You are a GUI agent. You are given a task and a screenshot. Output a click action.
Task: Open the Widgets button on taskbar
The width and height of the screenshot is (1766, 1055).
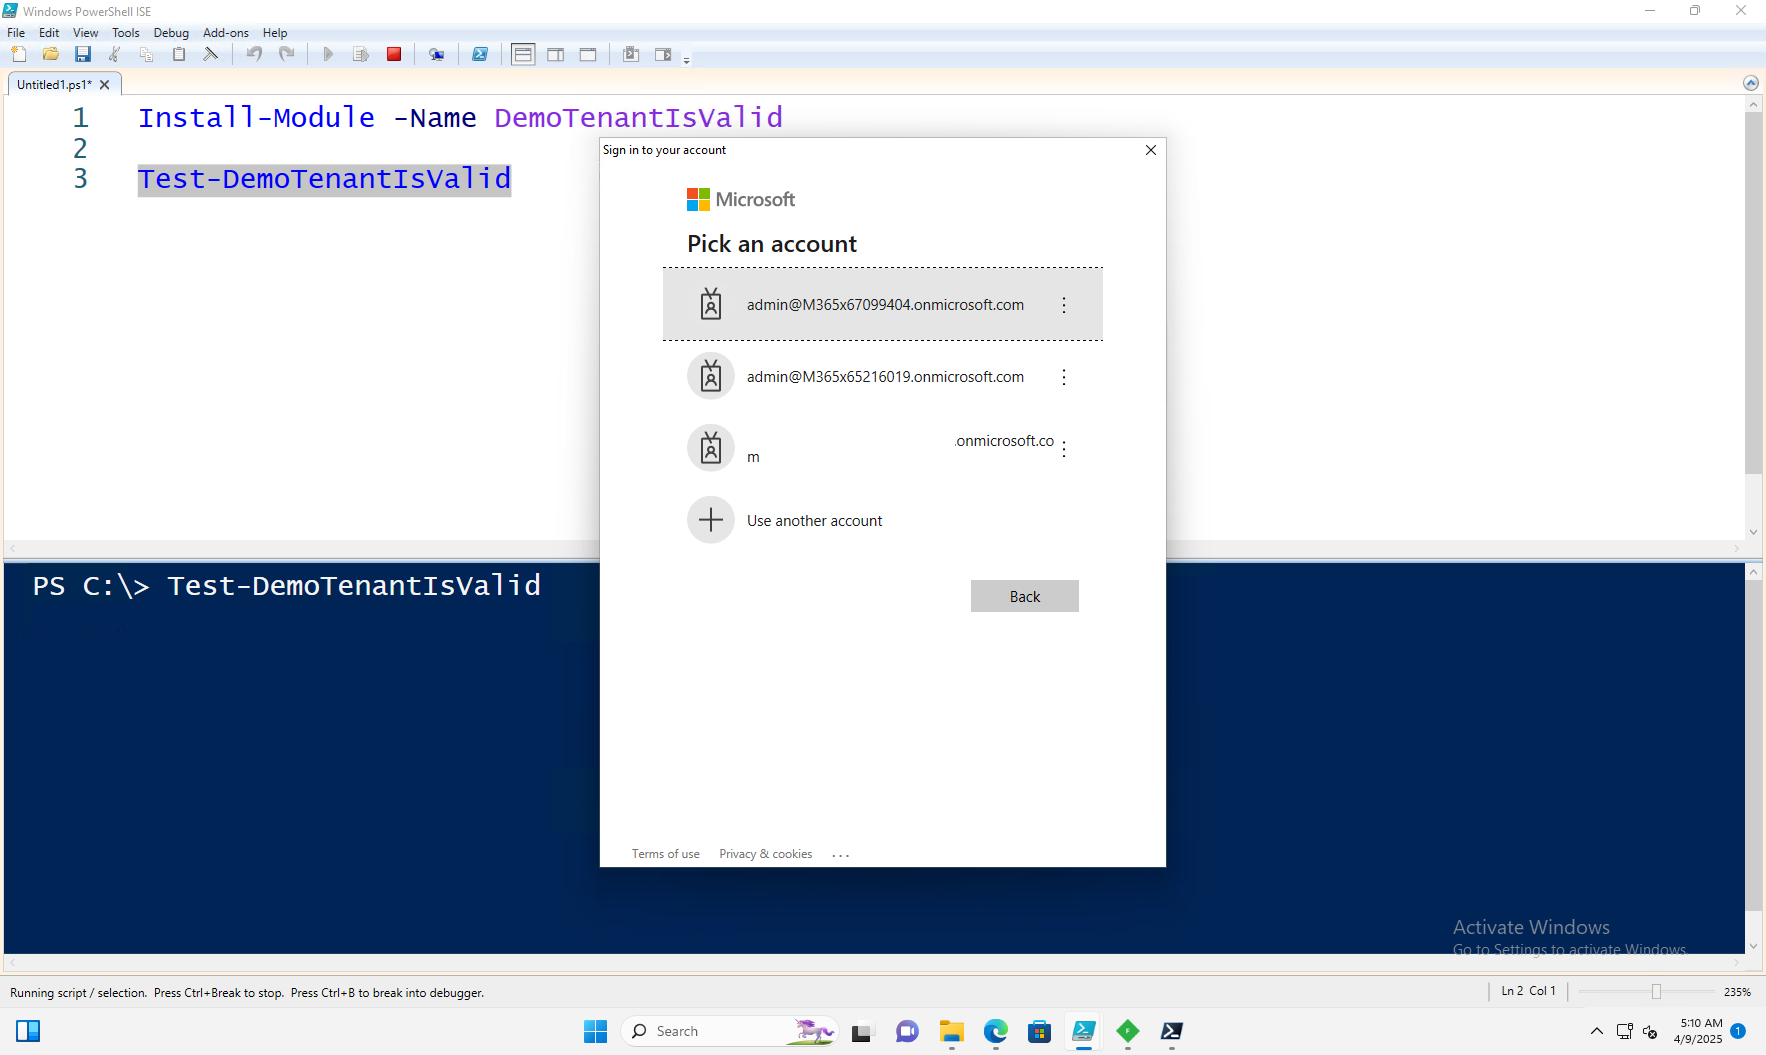[28, 1031]
